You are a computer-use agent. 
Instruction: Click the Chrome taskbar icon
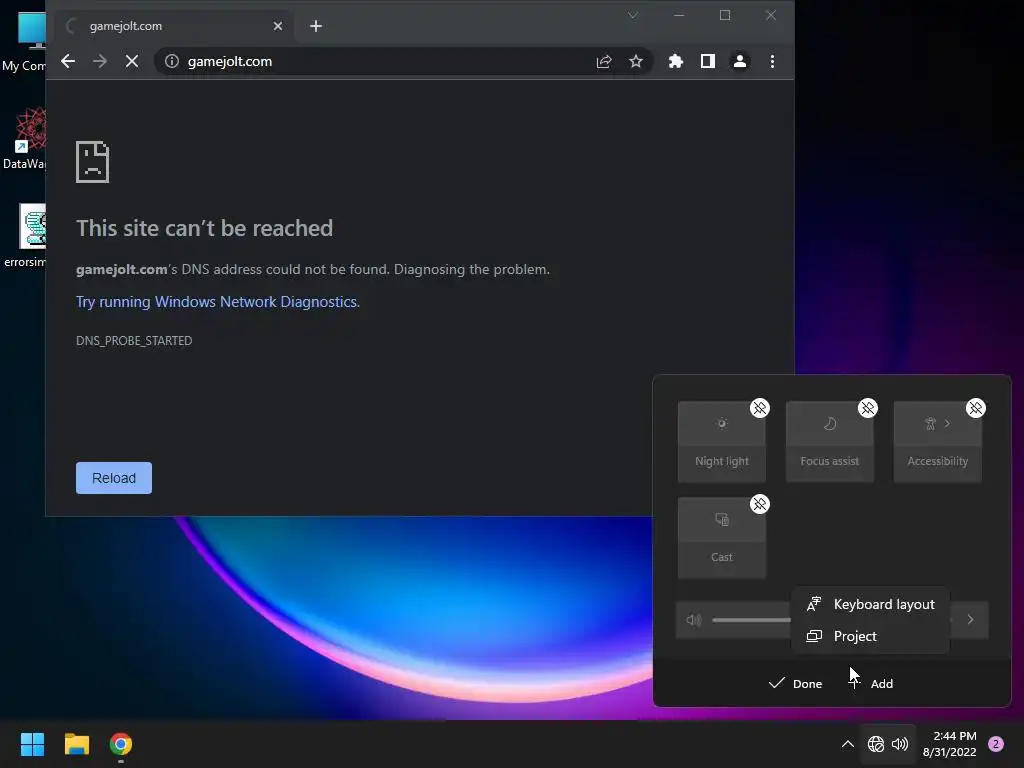point(121,744)
